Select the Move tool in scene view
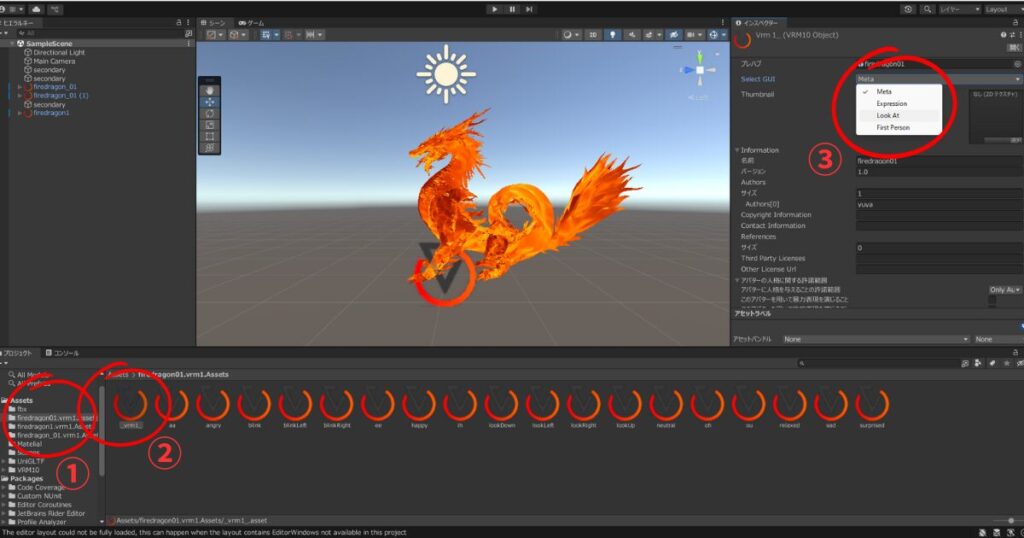The height and width of the screenshot is (538, 1024). coord(210,102)
